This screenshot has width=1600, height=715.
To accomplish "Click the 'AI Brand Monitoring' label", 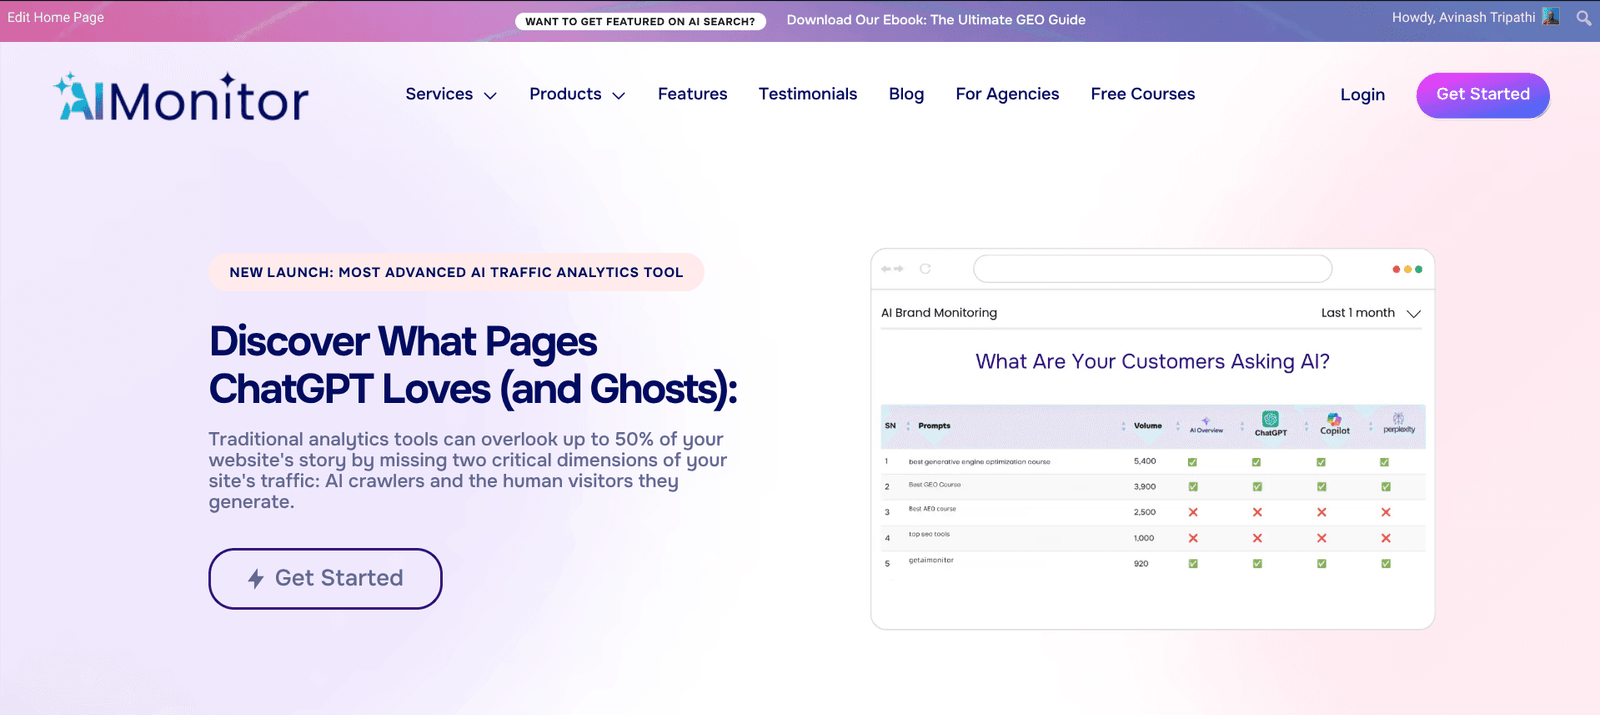I will coord(939,313).
